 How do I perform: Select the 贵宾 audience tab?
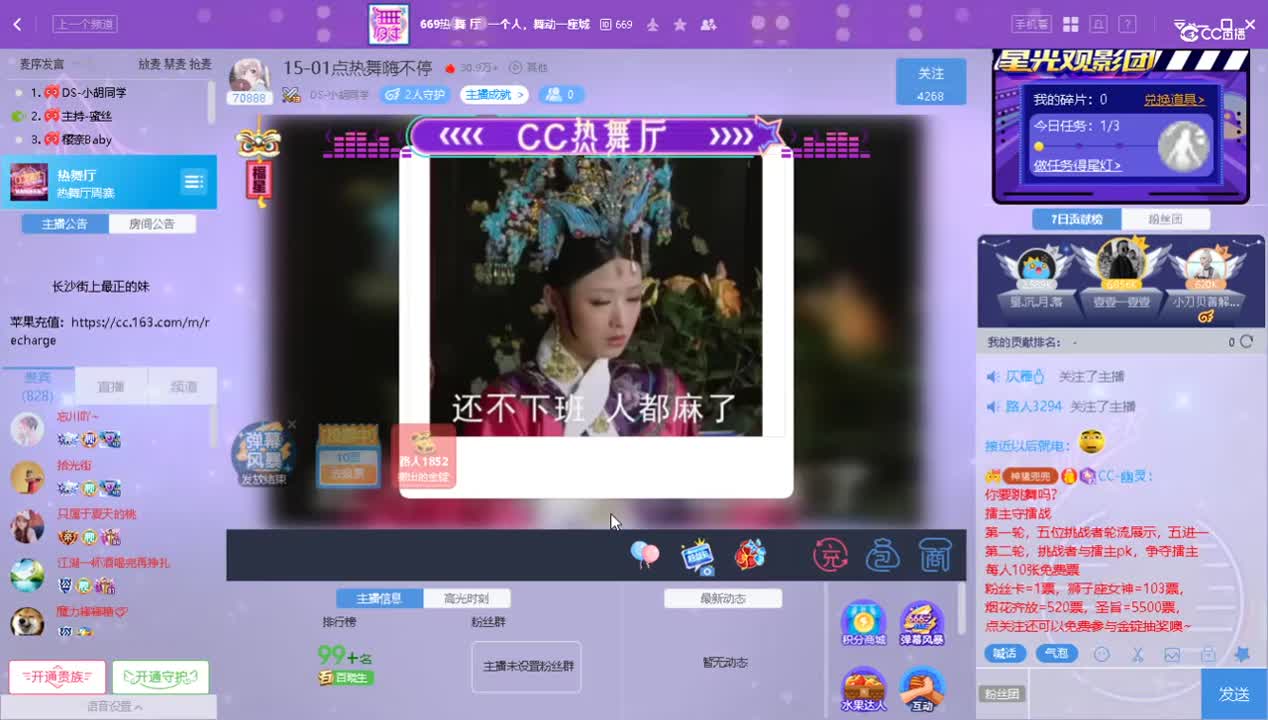click(x=38, y=386)
